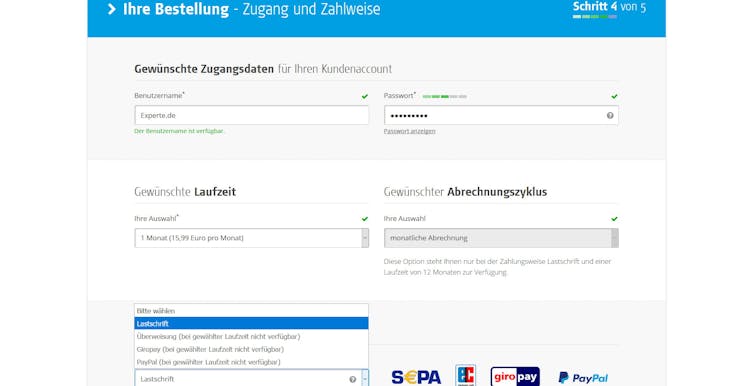Viewport: 750px width, 386px height.
Task: Click the payment method help icon
Action: [x=353, y=379]
